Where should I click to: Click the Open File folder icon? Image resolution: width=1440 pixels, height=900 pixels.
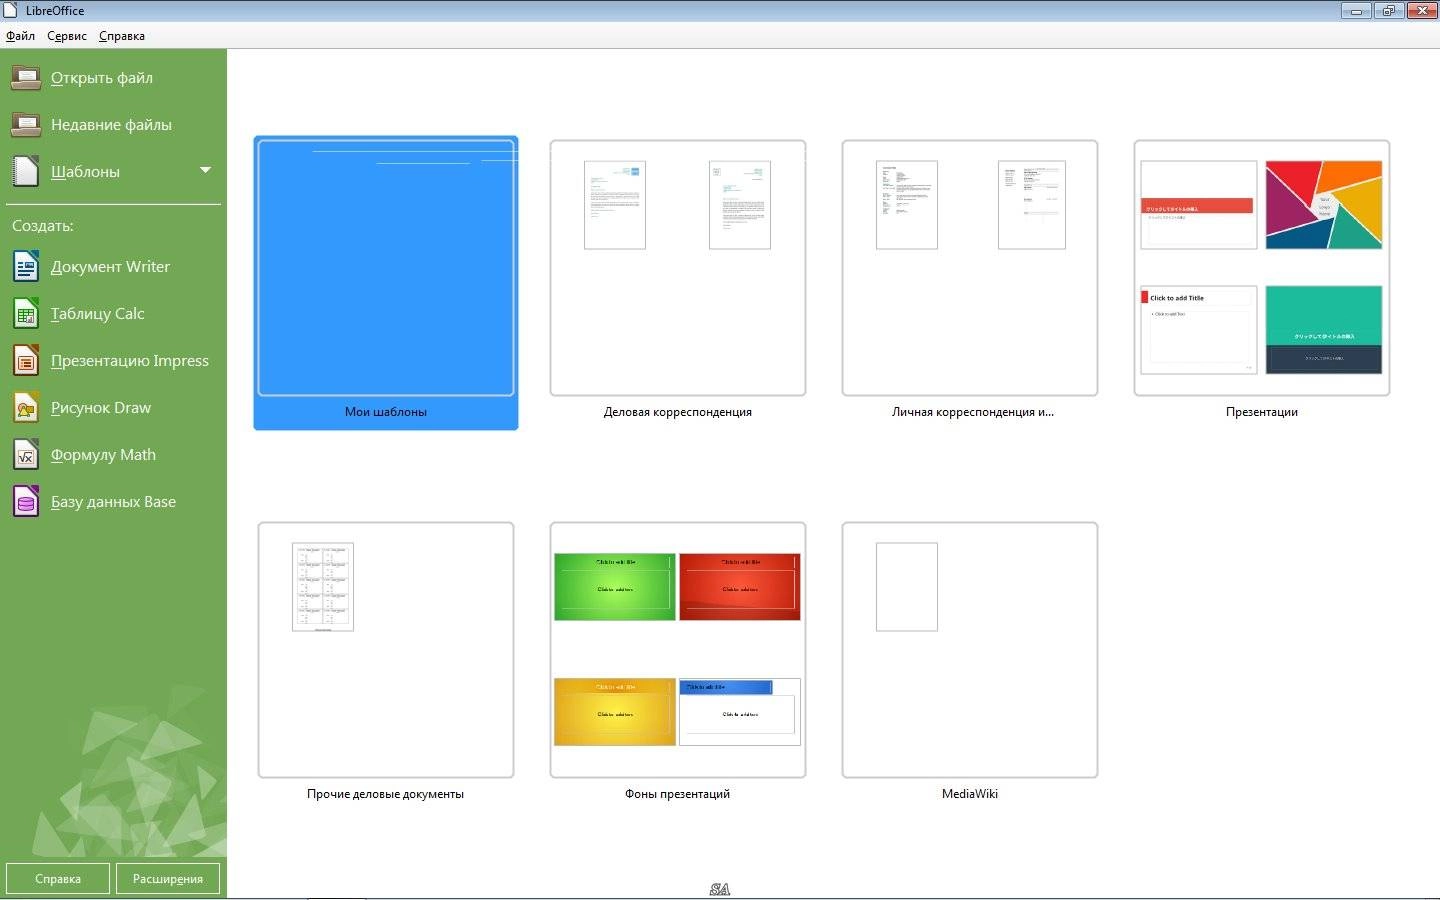coord(26,78)
